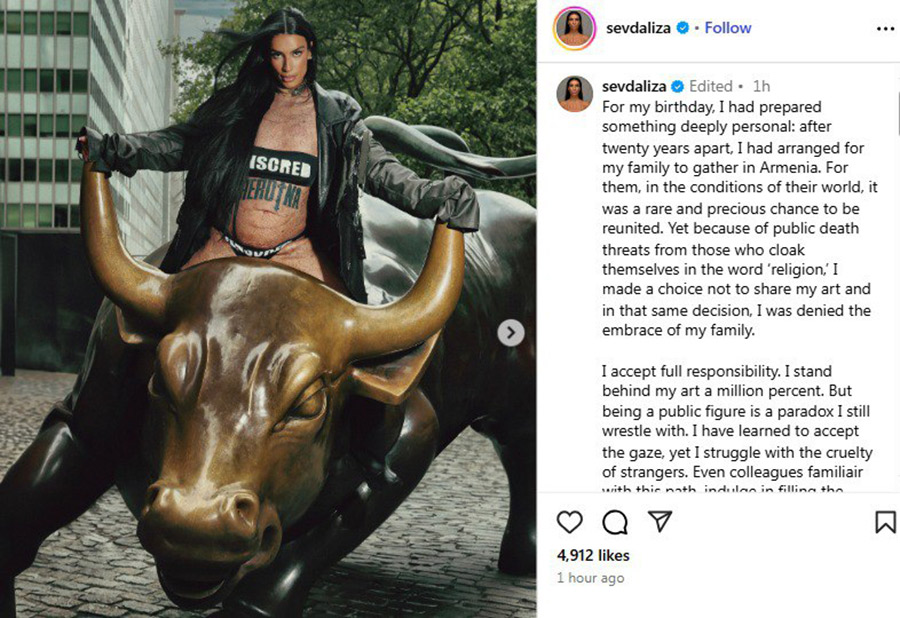Click the 1 hour ago timestamp
This screenshot has width=900, height=618.
(x=590, y=578)
